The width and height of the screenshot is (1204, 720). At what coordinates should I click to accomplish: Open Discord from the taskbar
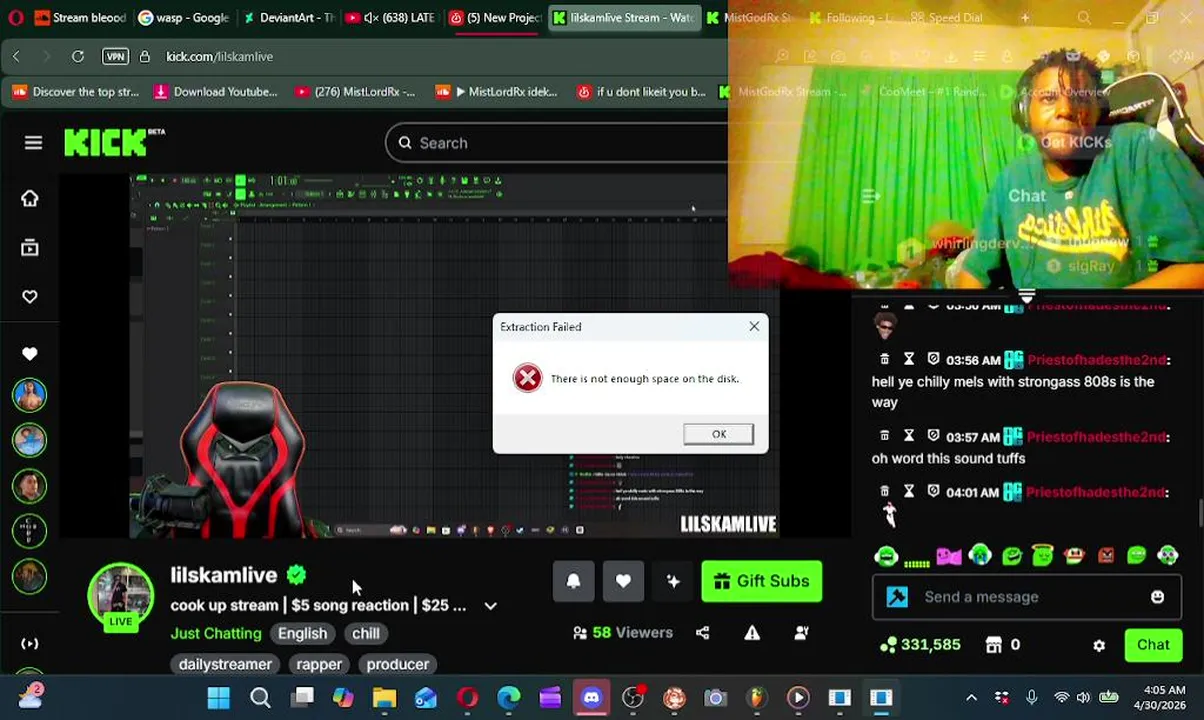point(591,697)
